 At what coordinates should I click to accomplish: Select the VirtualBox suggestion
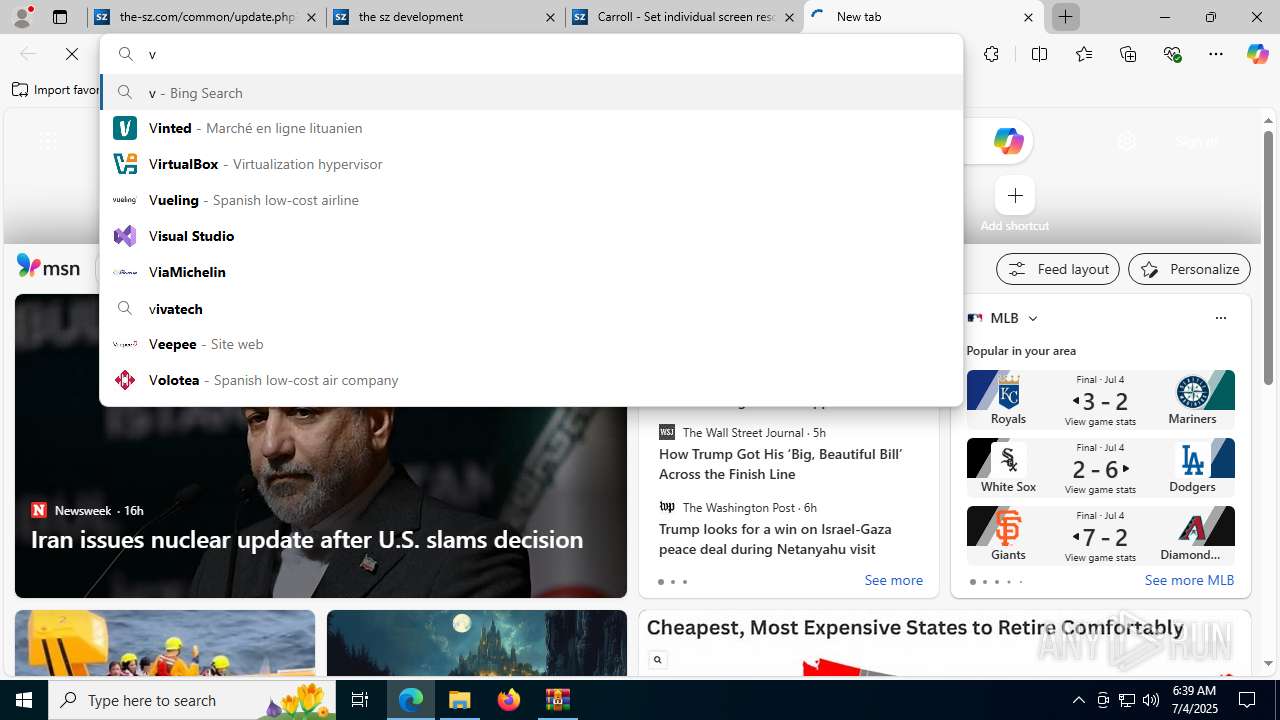pyautogui.click(x=531, y=164)
